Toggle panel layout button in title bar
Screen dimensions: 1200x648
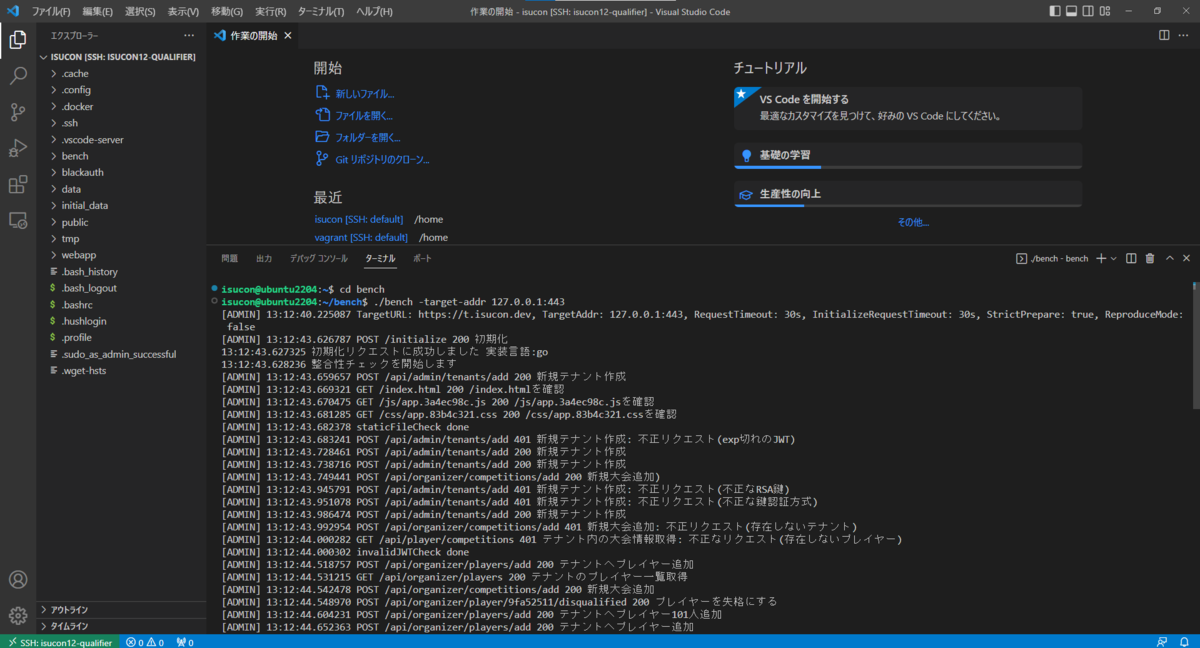1072,11
